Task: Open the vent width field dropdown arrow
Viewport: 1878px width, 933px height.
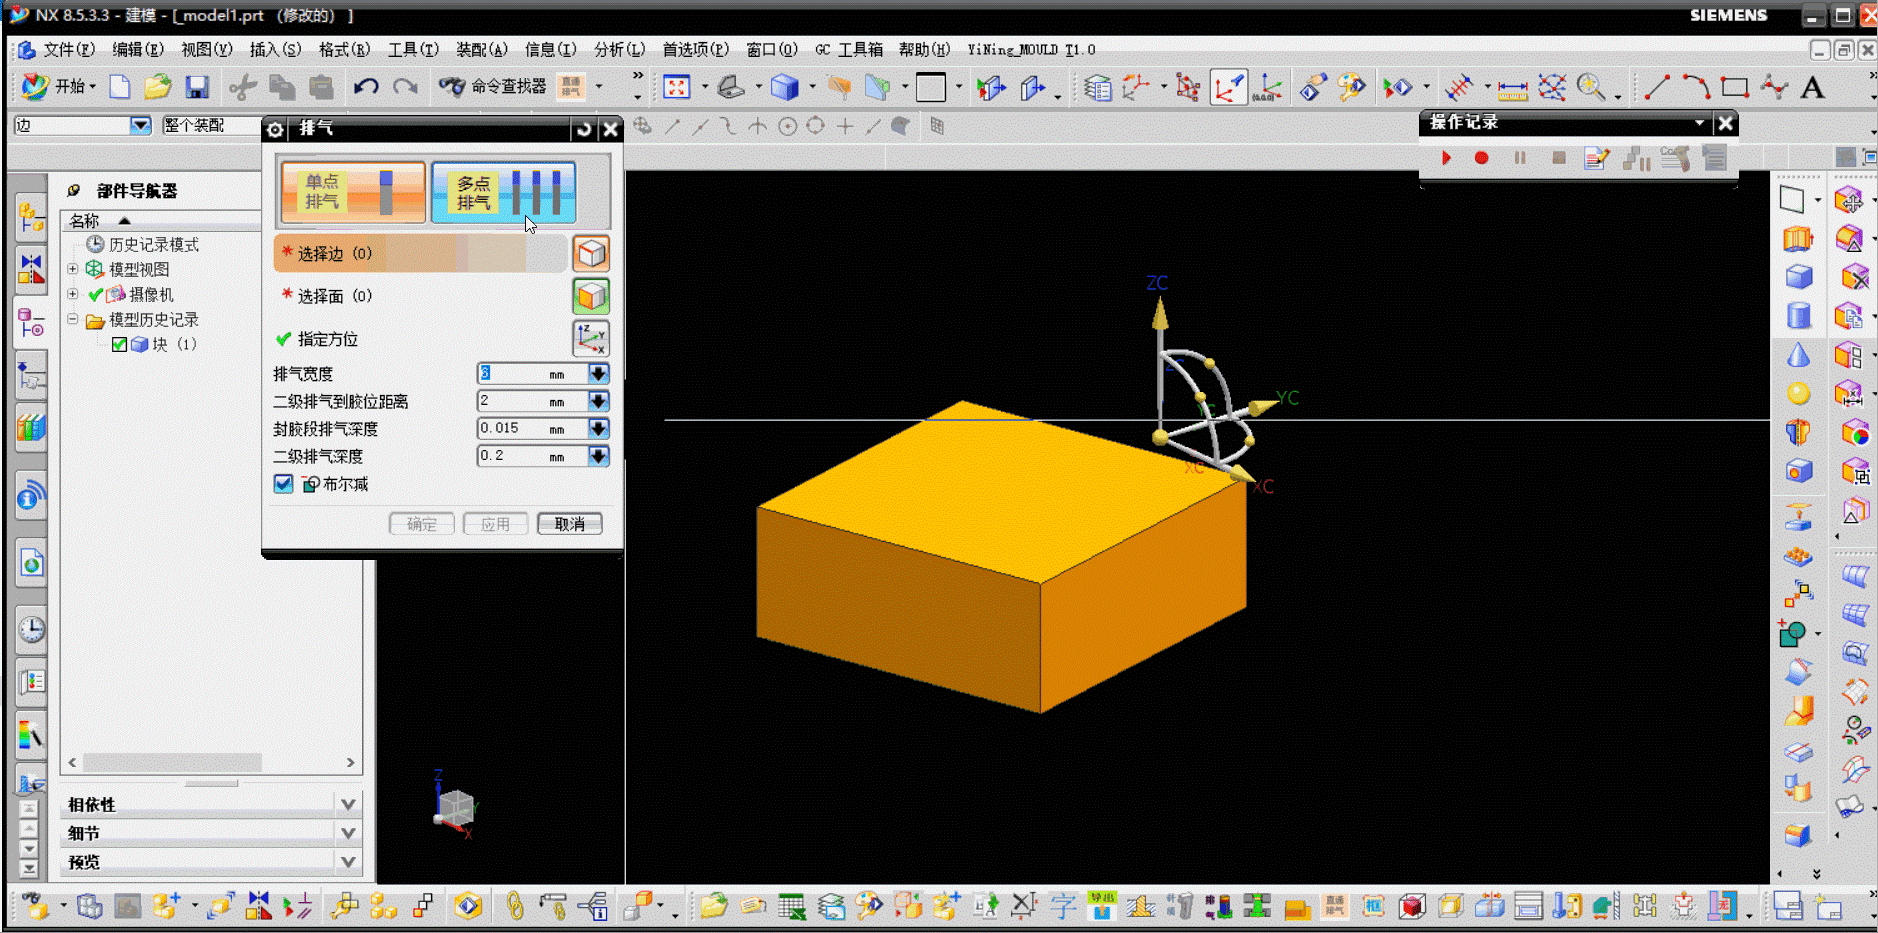Action: [598, 373]
